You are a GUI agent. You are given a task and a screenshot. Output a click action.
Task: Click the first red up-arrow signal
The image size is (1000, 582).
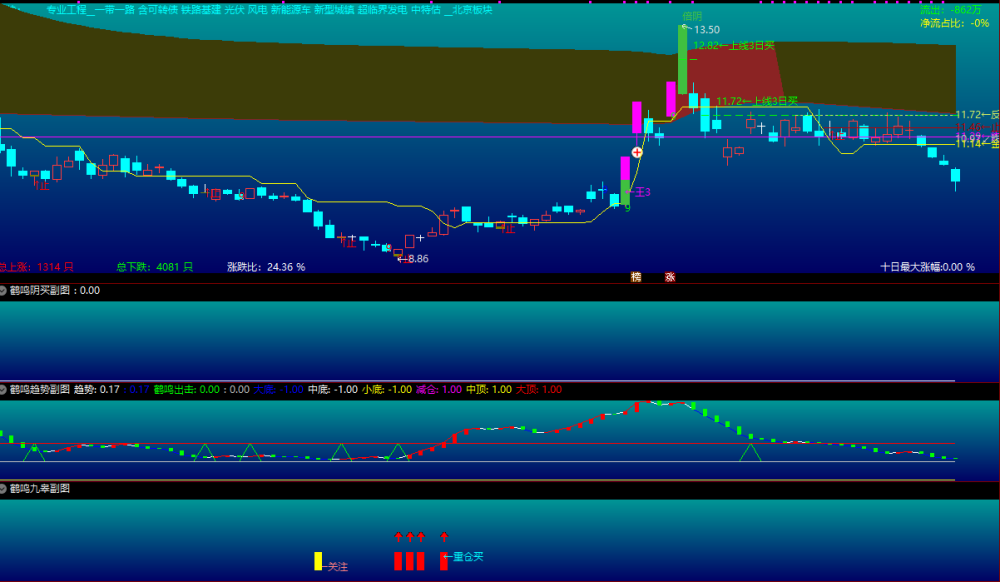click(398, 536)
